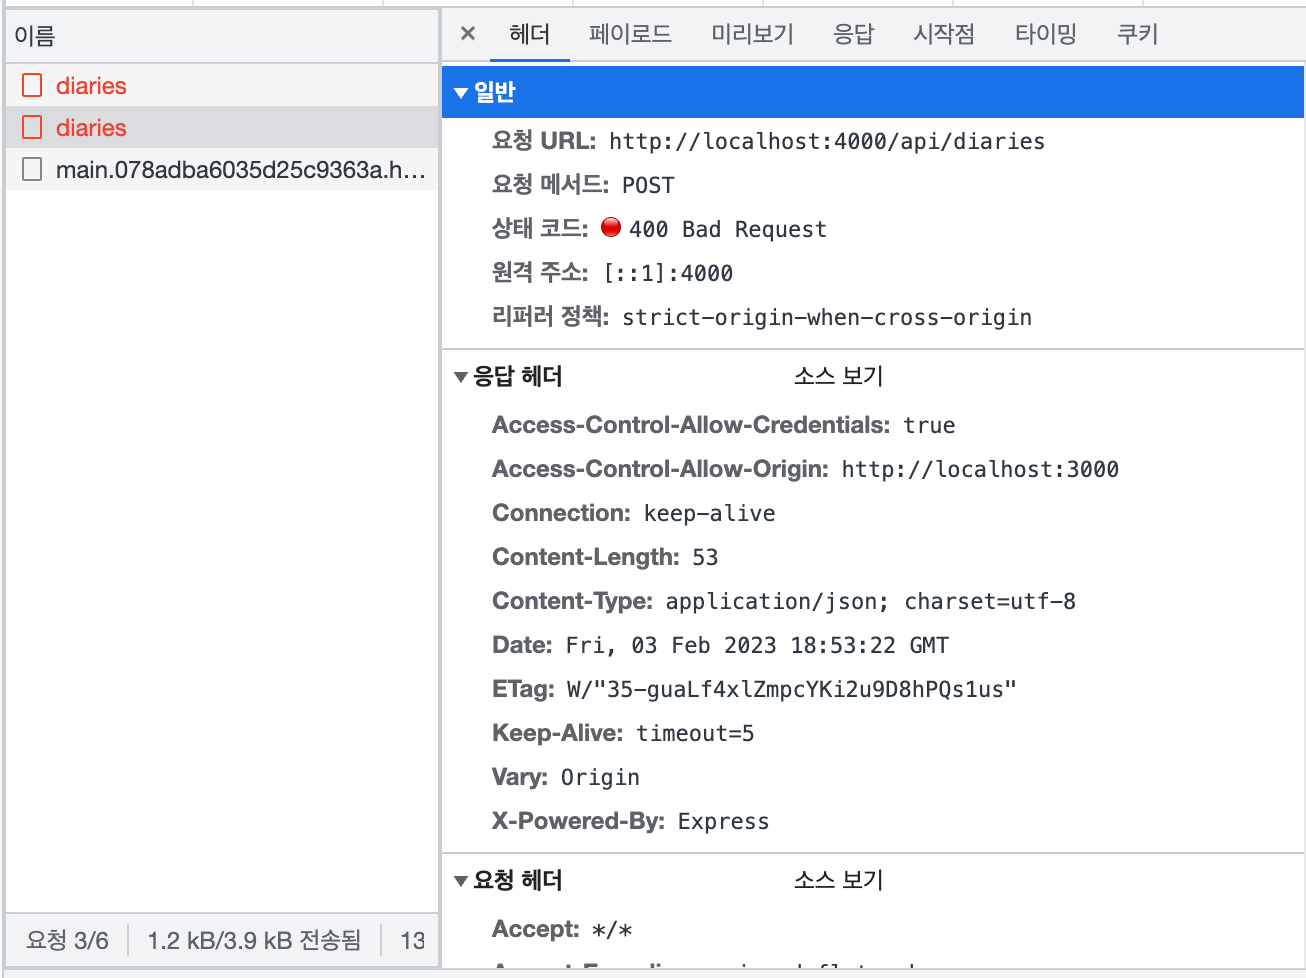Click the red error status icon
1306x978 pixels.
(x=610, y=228)
